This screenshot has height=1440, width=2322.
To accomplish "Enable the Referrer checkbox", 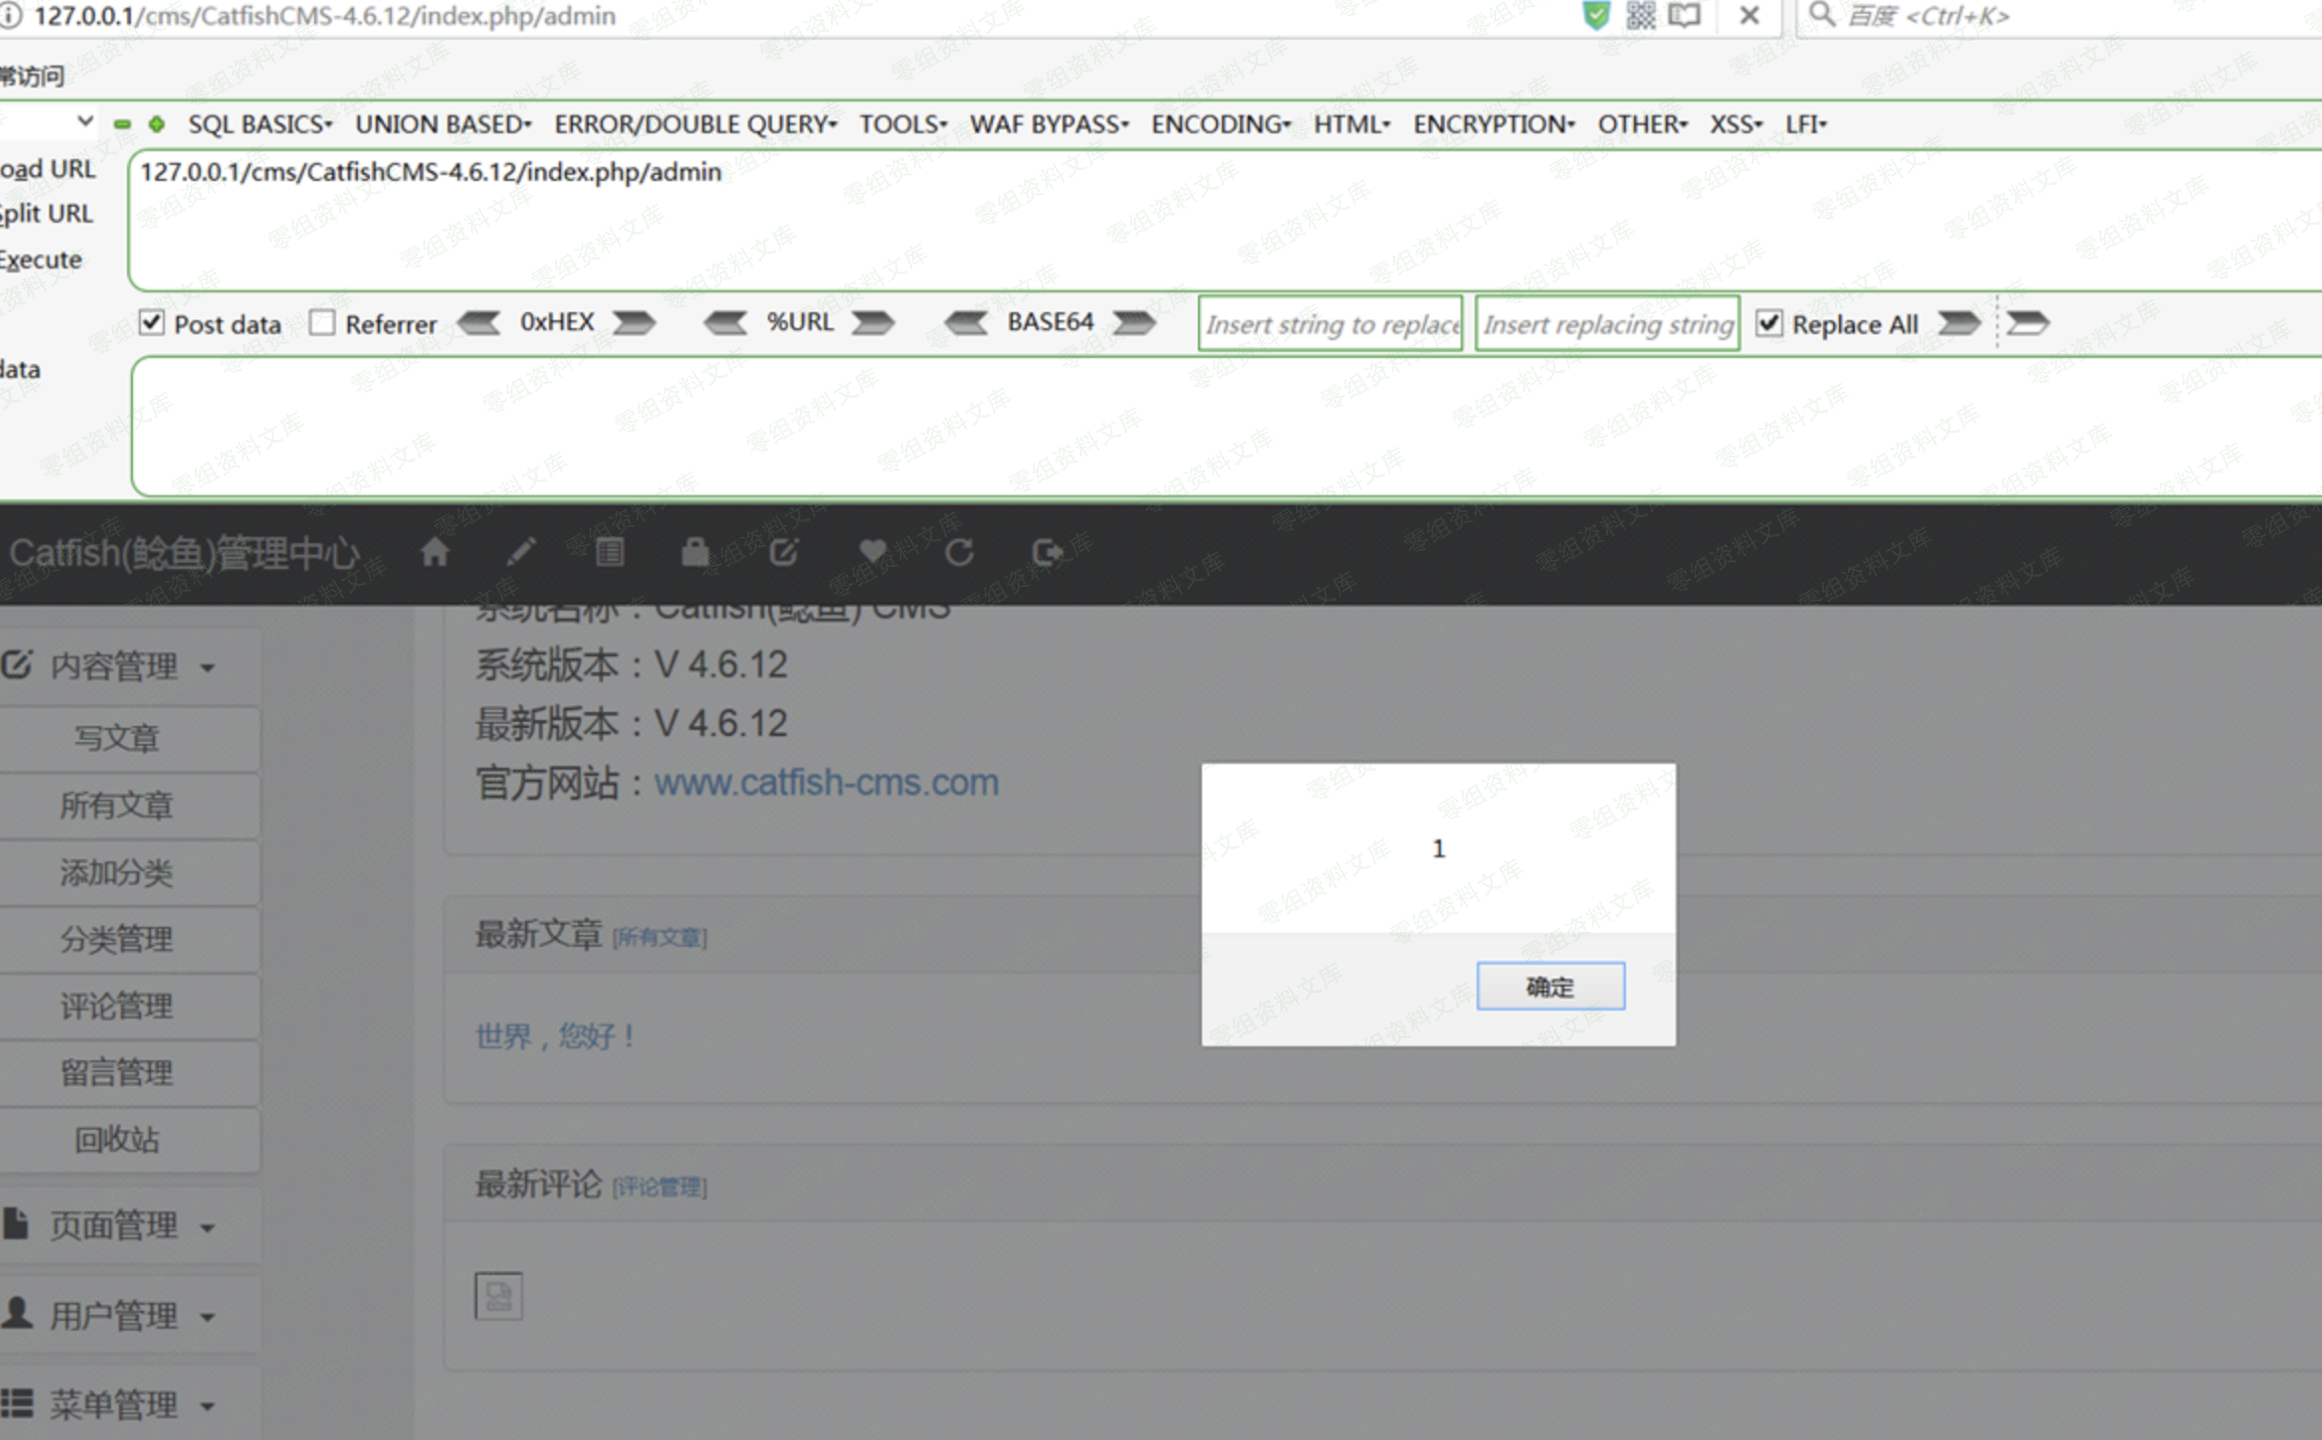I will [322, 323].
